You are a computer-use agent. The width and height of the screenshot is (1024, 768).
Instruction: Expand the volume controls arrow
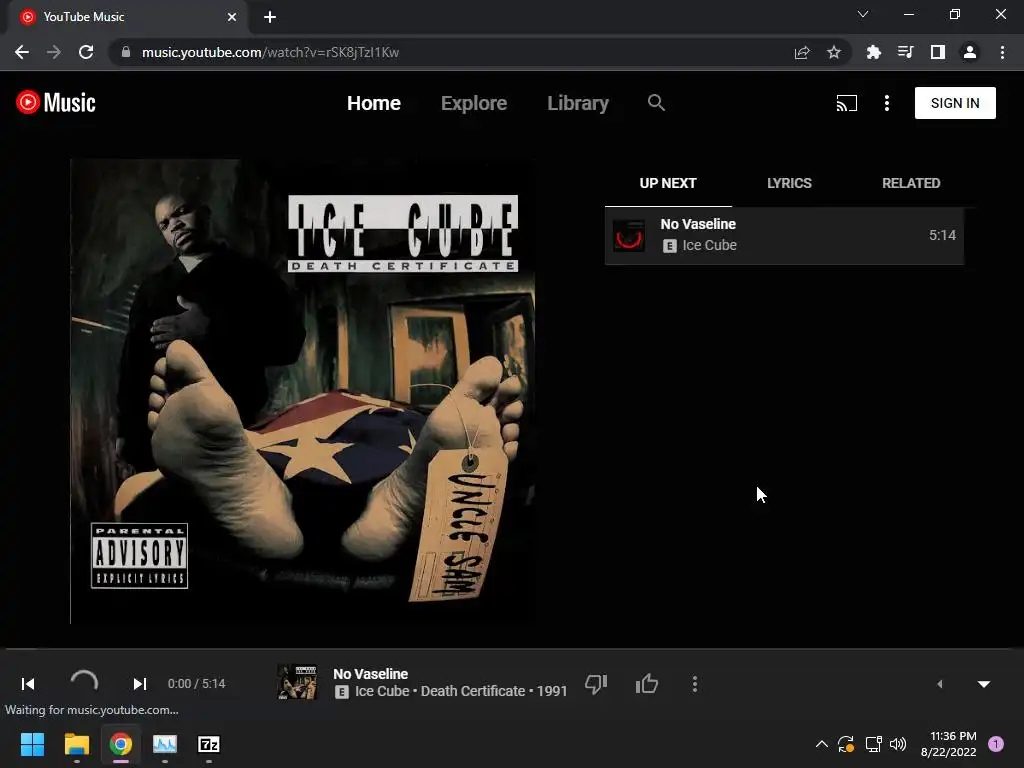(x=940, y=684)
